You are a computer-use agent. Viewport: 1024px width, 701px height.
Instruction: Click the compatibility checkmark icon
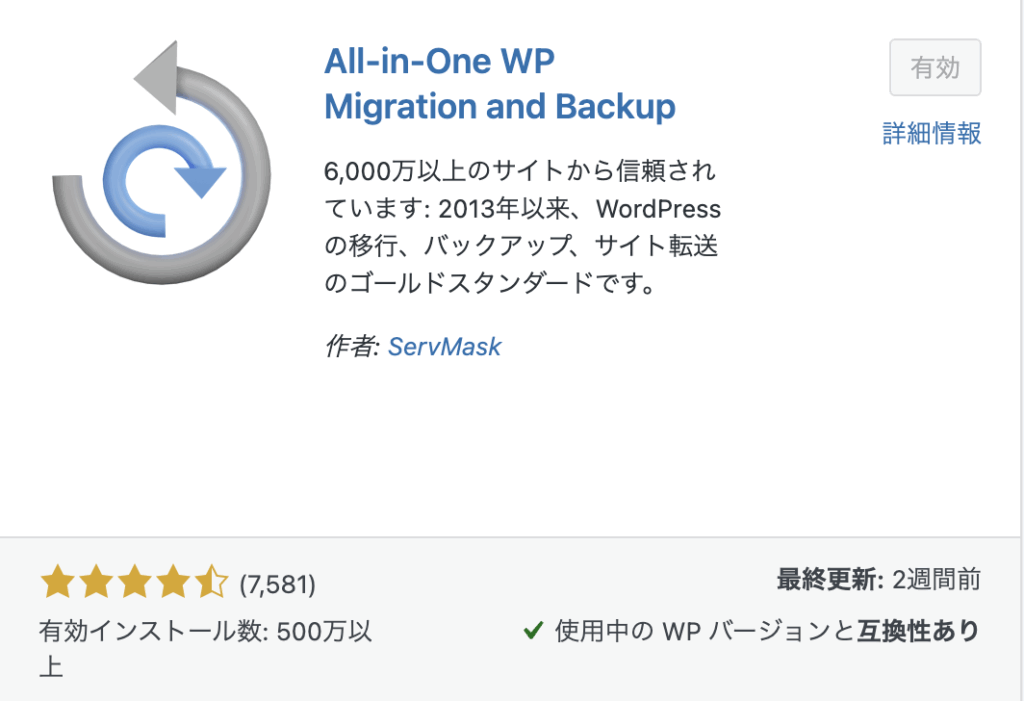pyautogui.click(x=533, y=631)
